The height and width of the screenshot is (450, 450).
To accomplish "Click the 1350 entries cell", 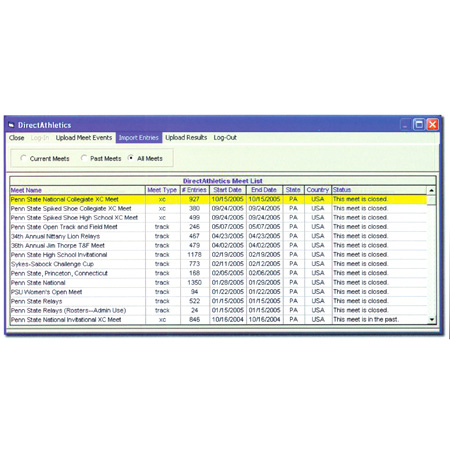I will tap(195, 283).
